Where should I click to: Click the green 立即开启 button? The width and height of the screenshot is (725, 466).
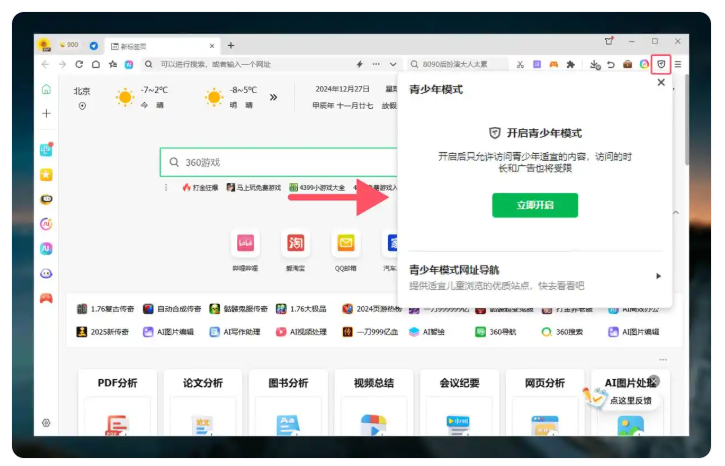tap(535, 205)
